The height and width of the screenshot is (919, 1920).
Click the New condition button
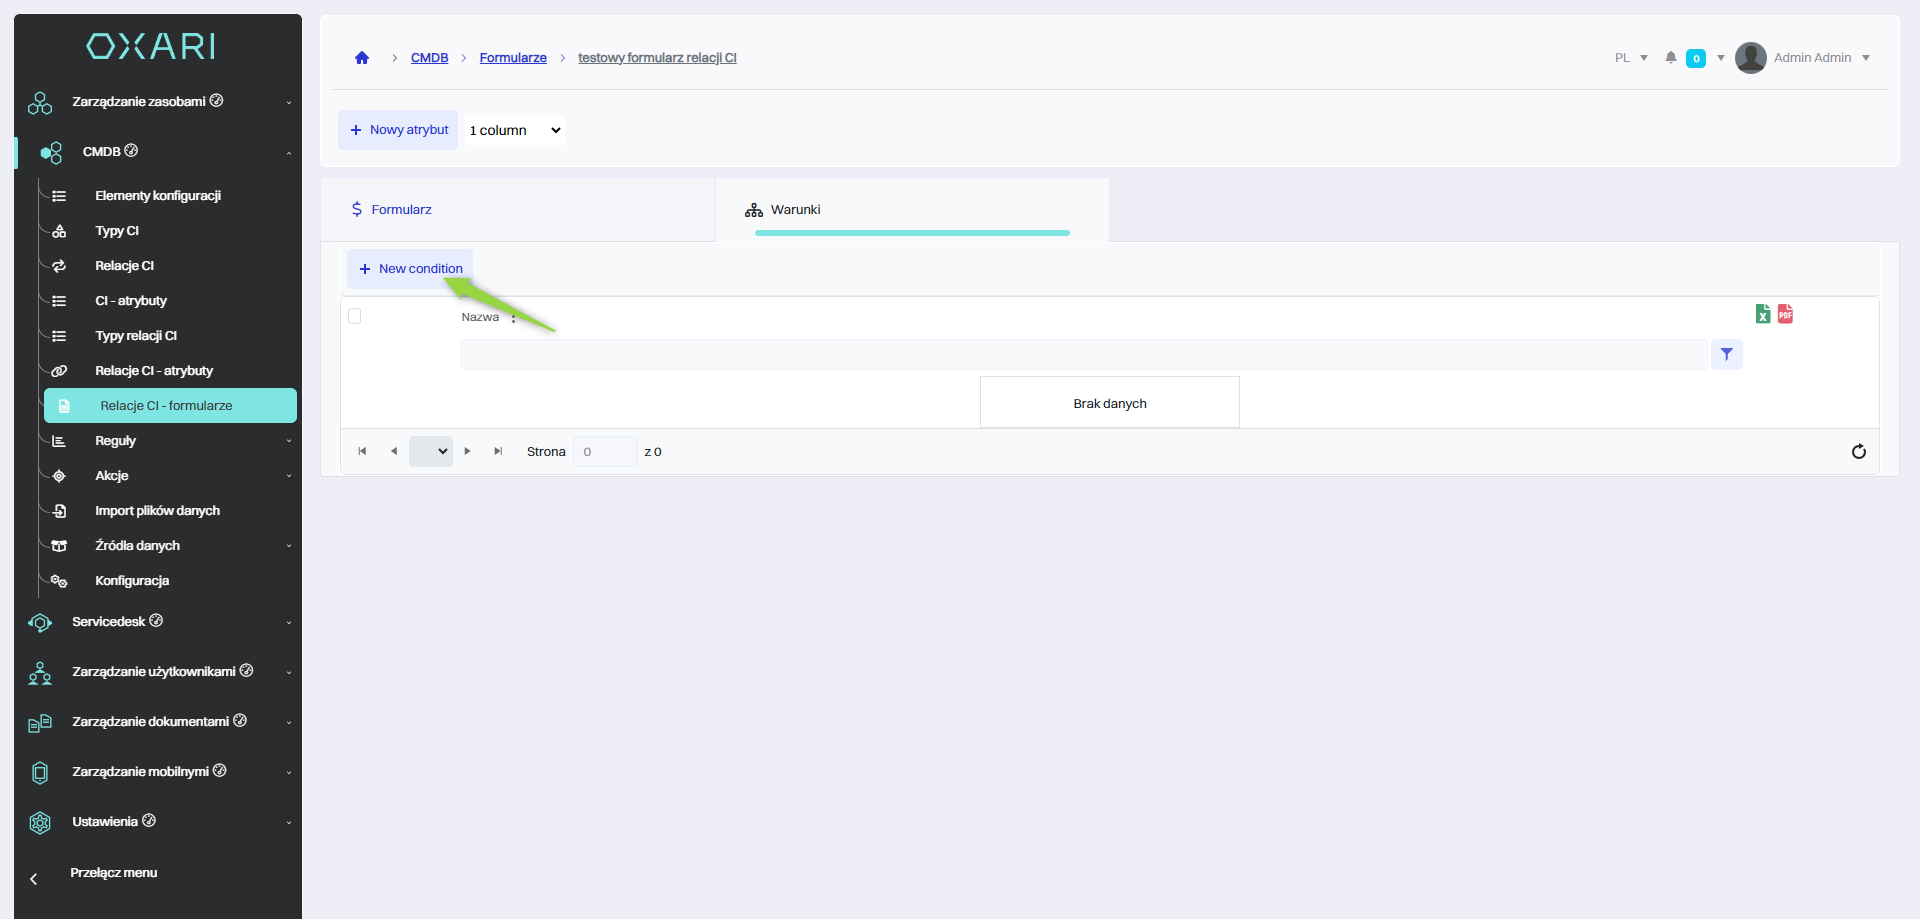tap(410, 269)
